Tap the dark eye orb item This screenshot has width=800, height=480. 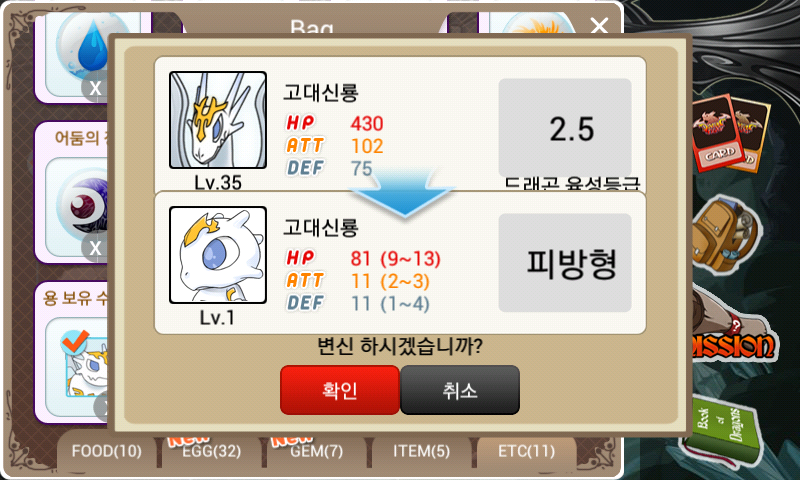click(x=82, y=207)
